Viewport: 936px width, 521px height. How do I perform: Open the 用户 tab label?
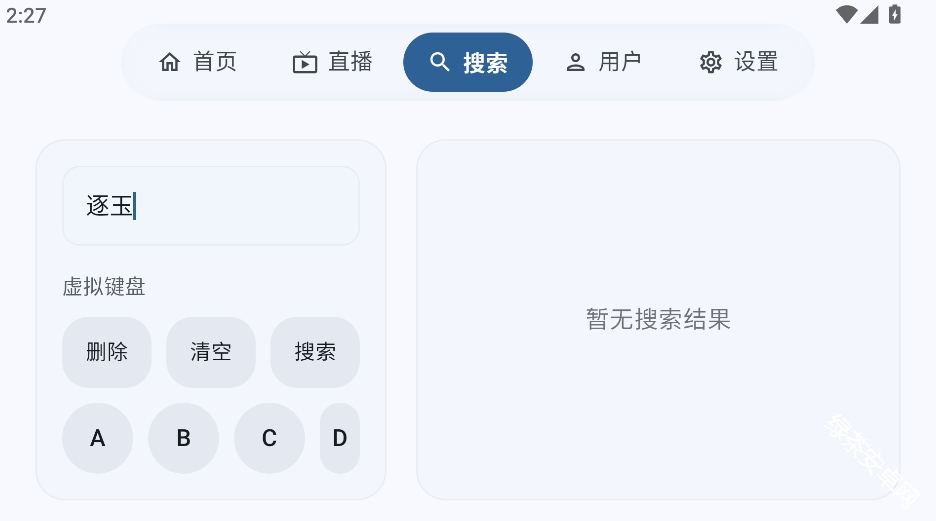pyautogui.click(x=620, y=61)
